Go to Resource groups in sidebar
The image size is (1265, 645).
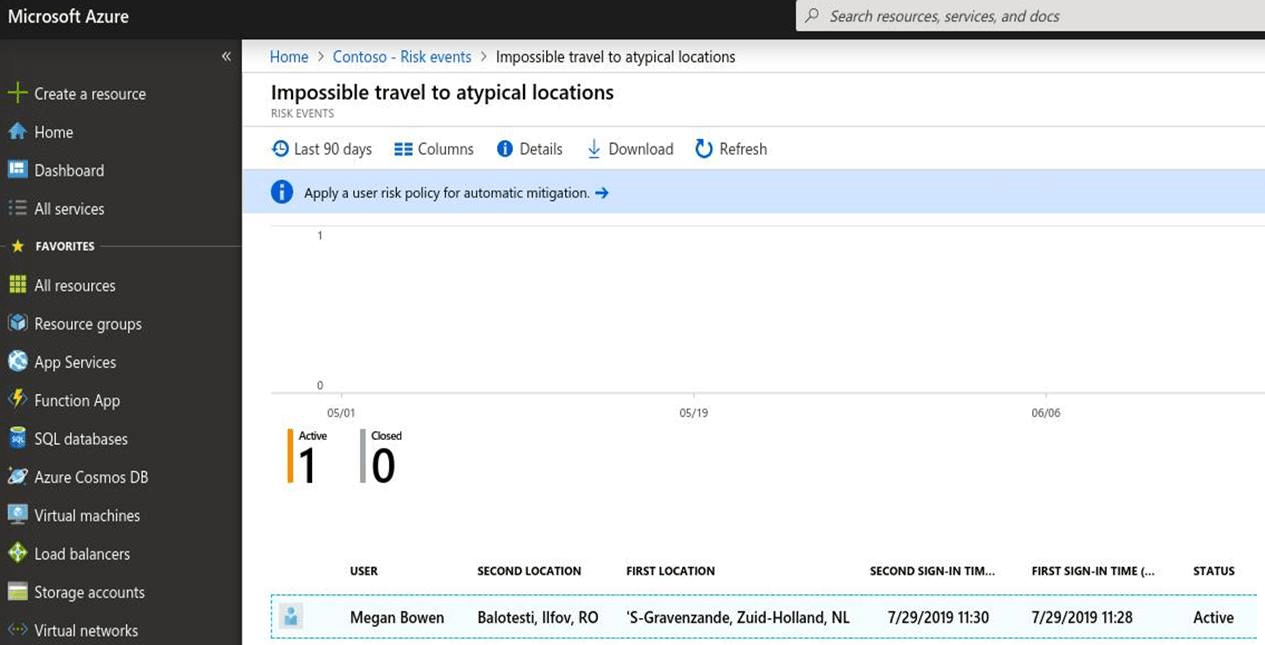[88, 323]
